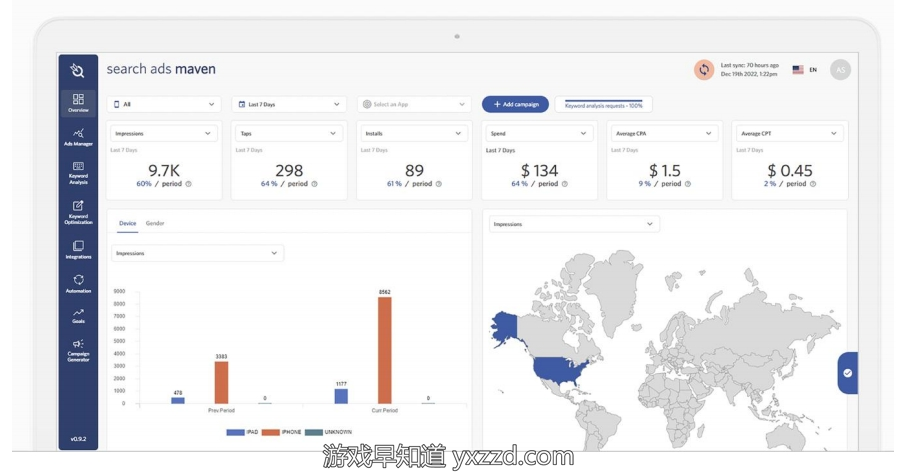This screenshot has height=475, width=917.
Task: Open the All devices dropdown
Action: (x=164, y=104)
